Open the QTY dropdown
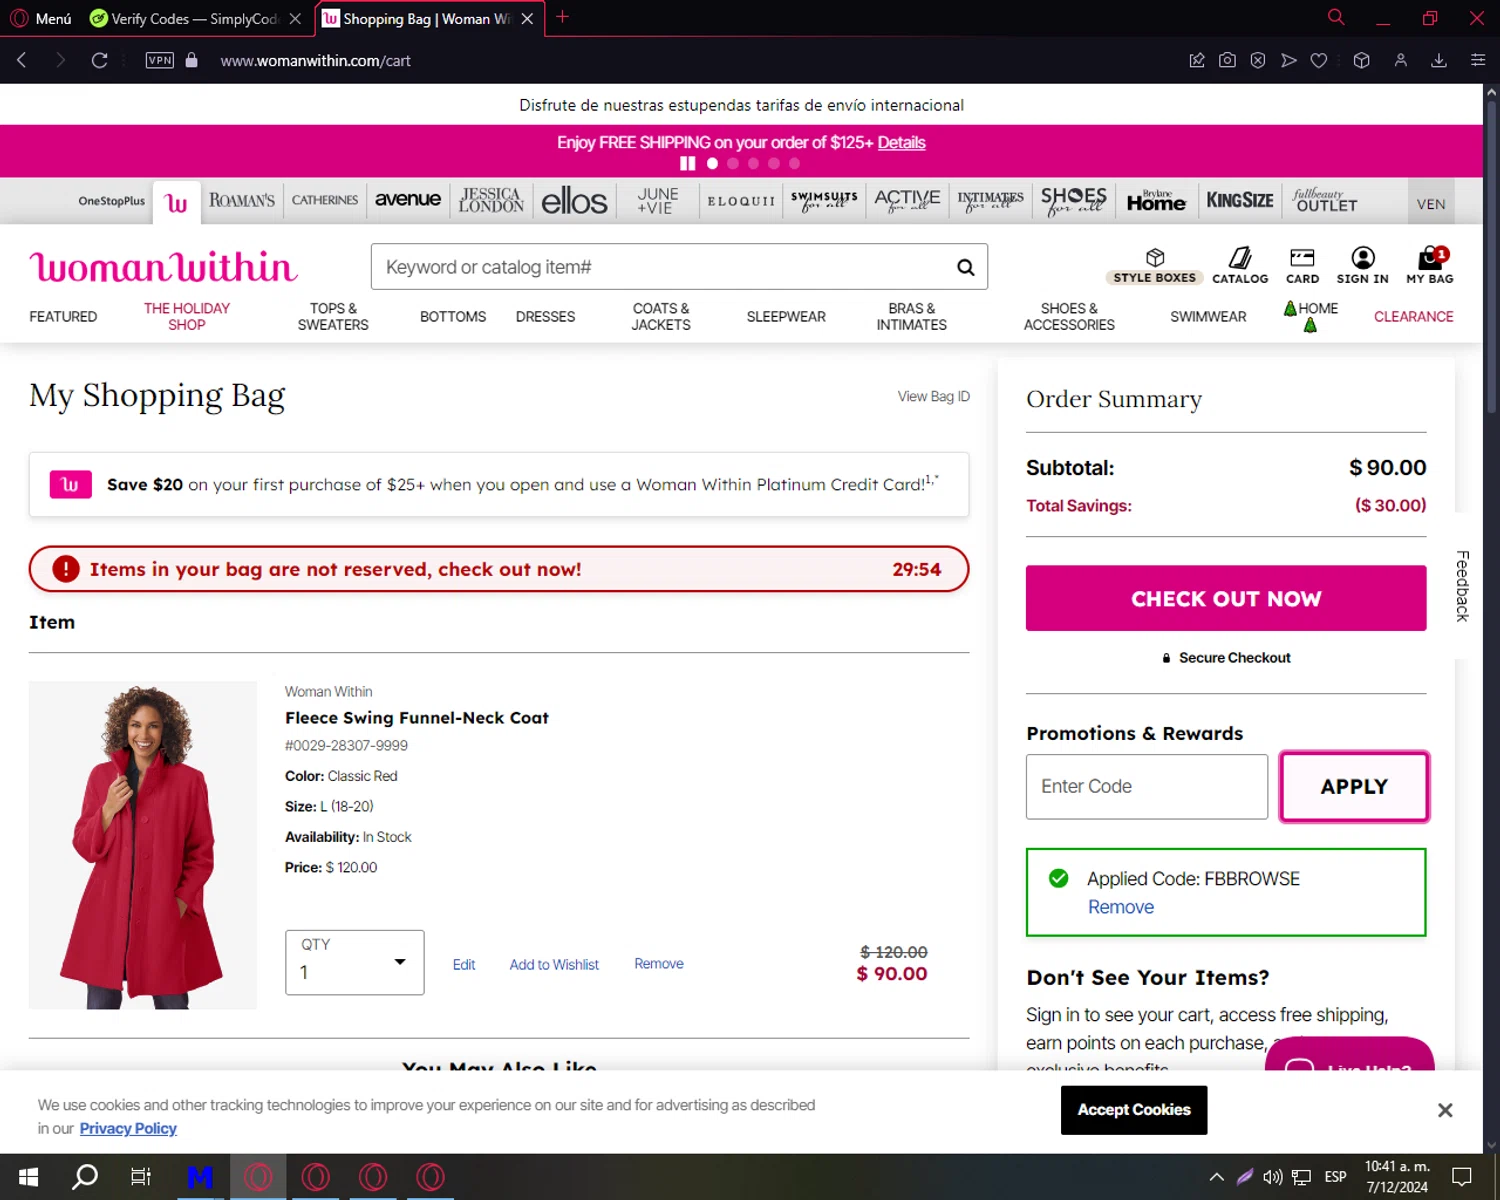This screenshot has width=1500, height=1200. pos(355,962)
